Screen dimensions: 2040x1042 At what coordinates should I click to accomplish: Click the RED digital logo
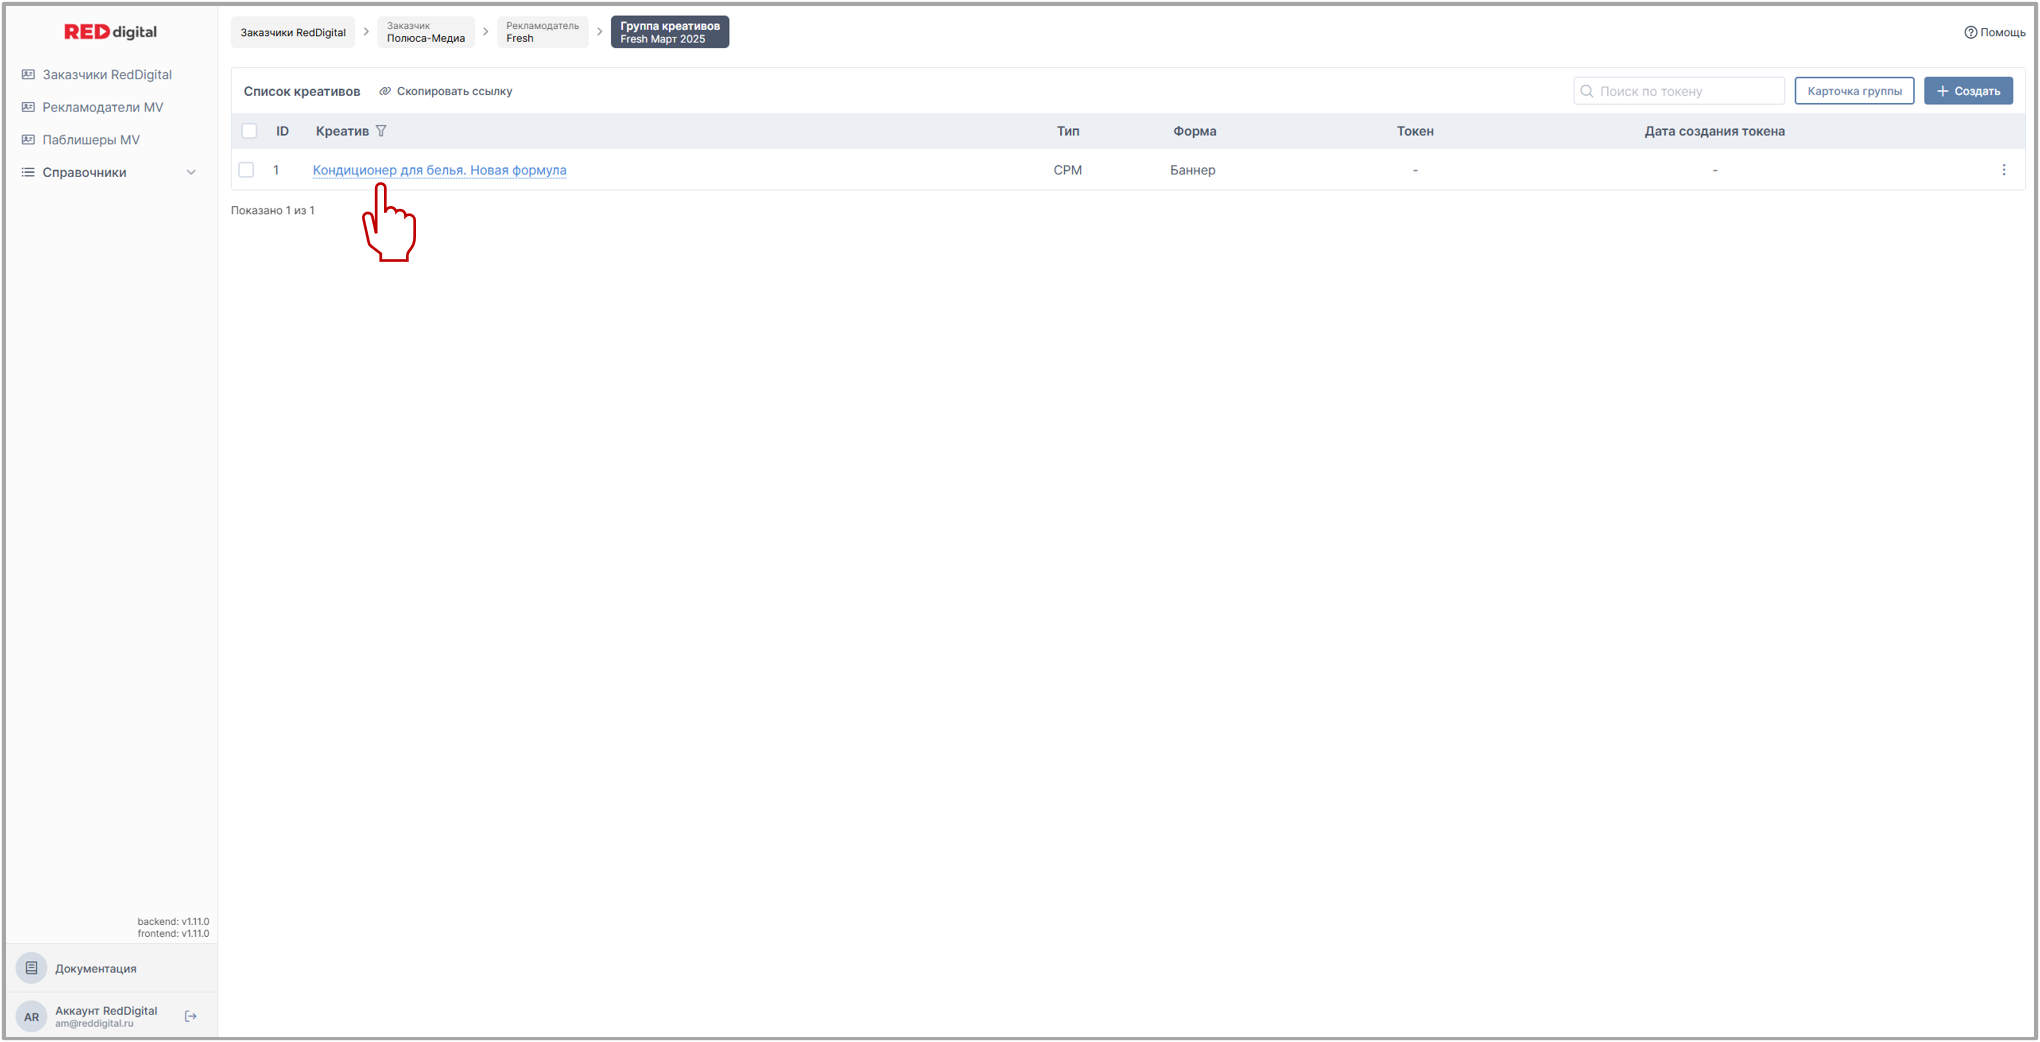click(110, 32)
